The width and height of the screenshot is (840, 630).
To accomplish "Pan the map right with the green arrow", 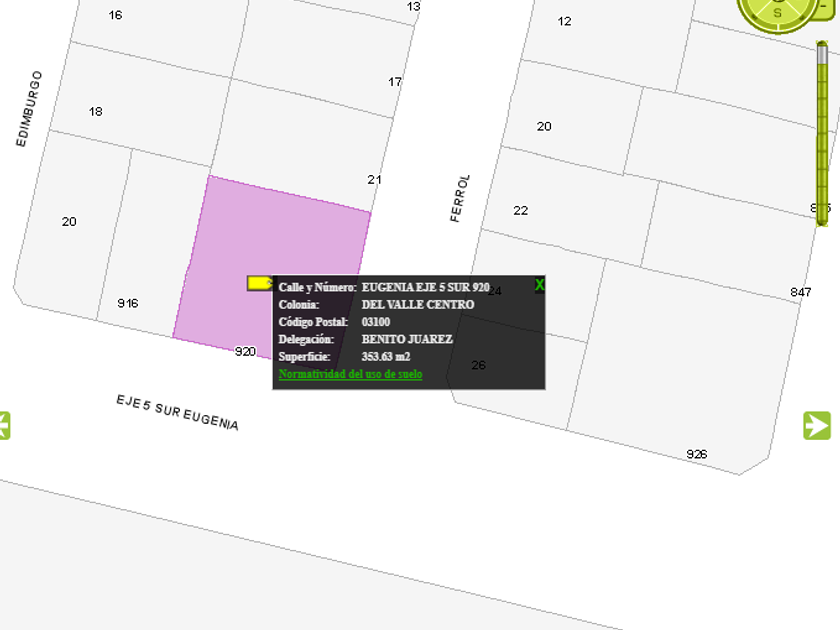I will (817, 425).
